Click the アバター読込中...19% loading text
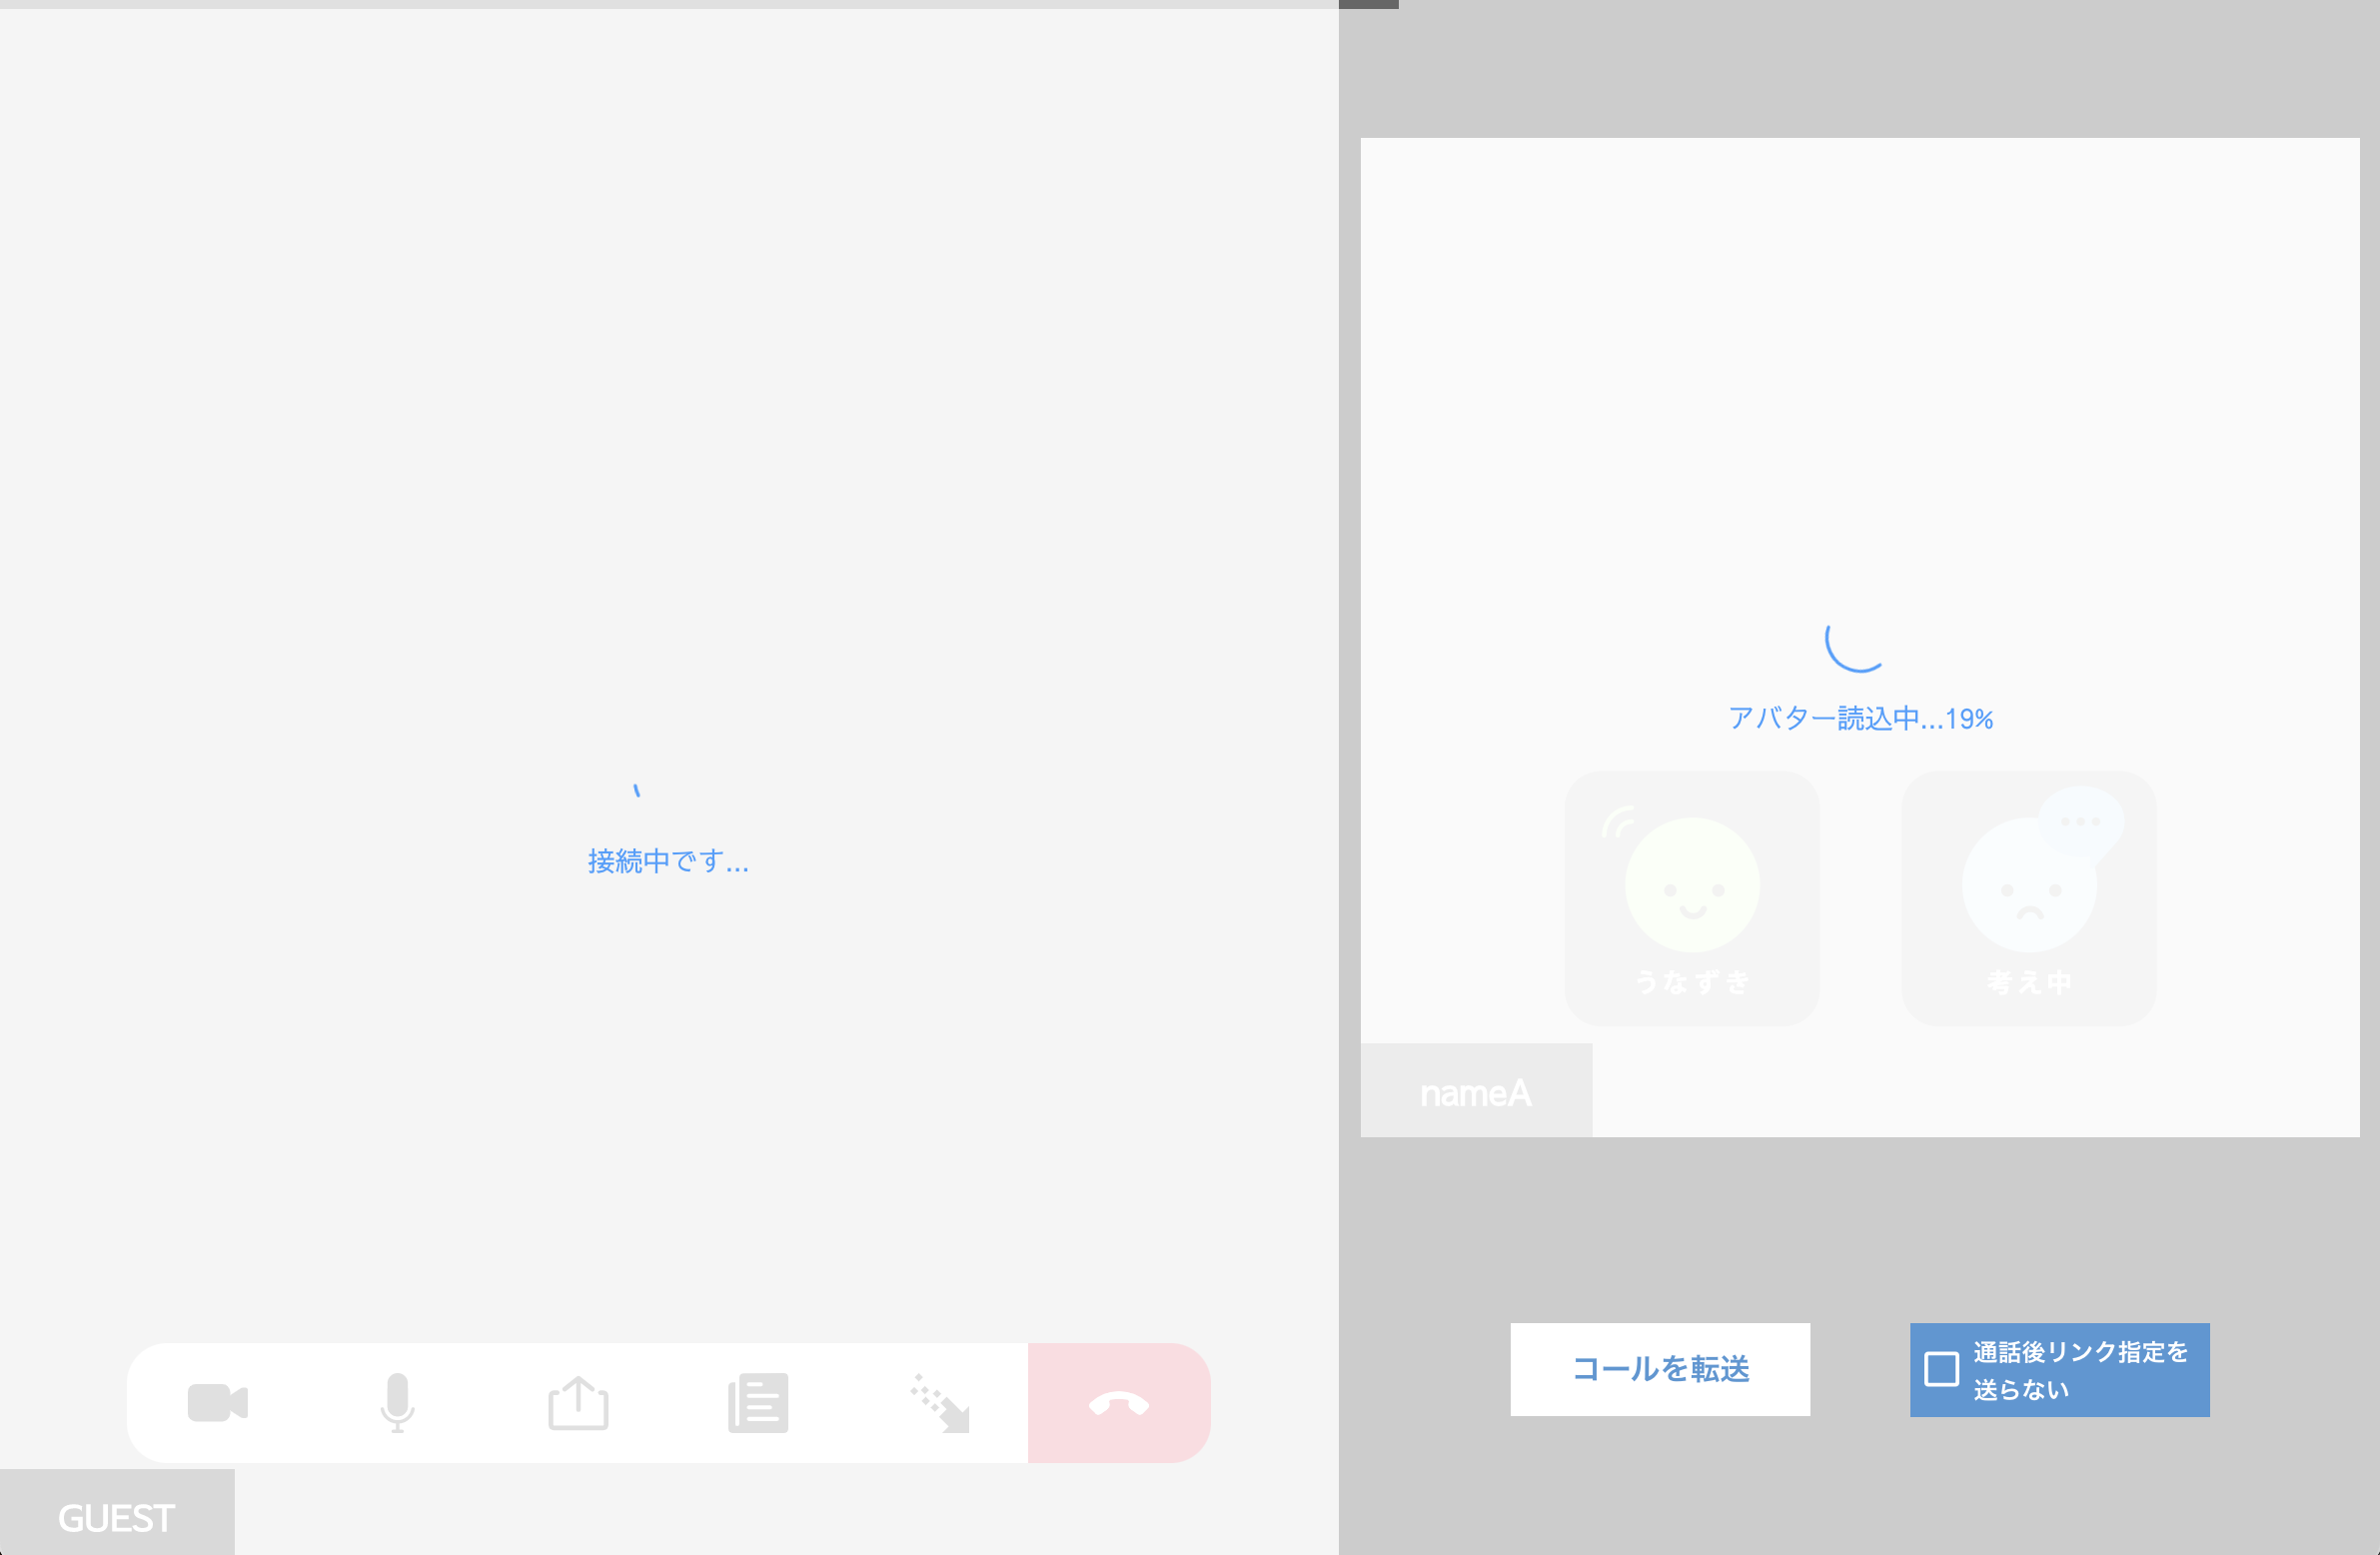This screenshot has width=2380, height=1555. (x=1860, y=718)
